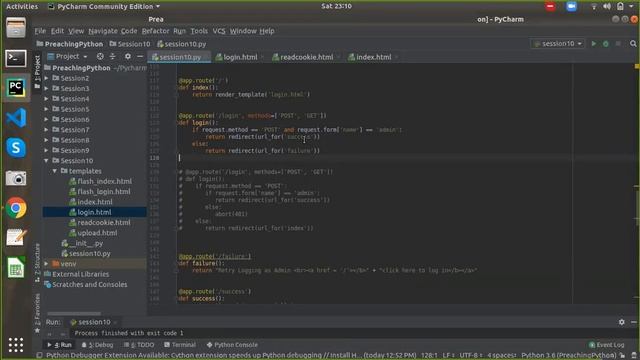Open the Refactor menu
This screenshot has width=640, height=360.
(155, 31)
